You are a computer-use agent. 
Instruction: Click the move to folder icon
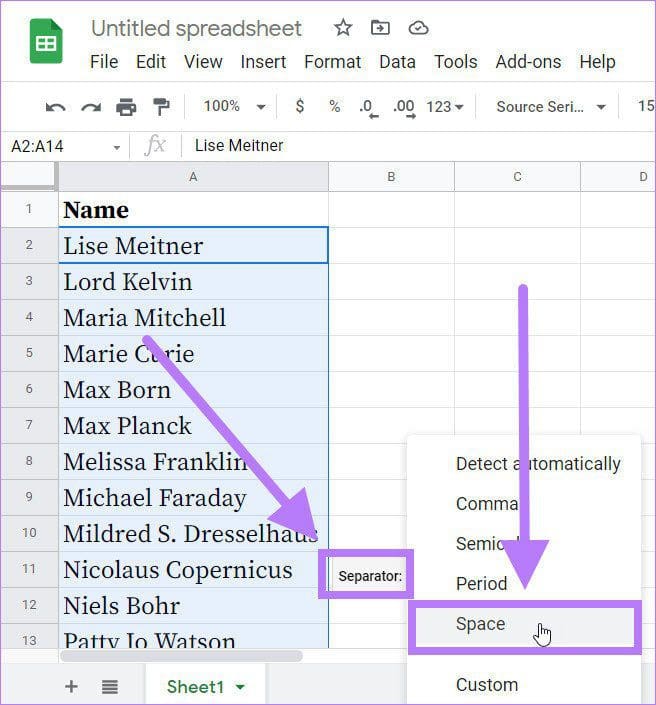click(380, 28)
